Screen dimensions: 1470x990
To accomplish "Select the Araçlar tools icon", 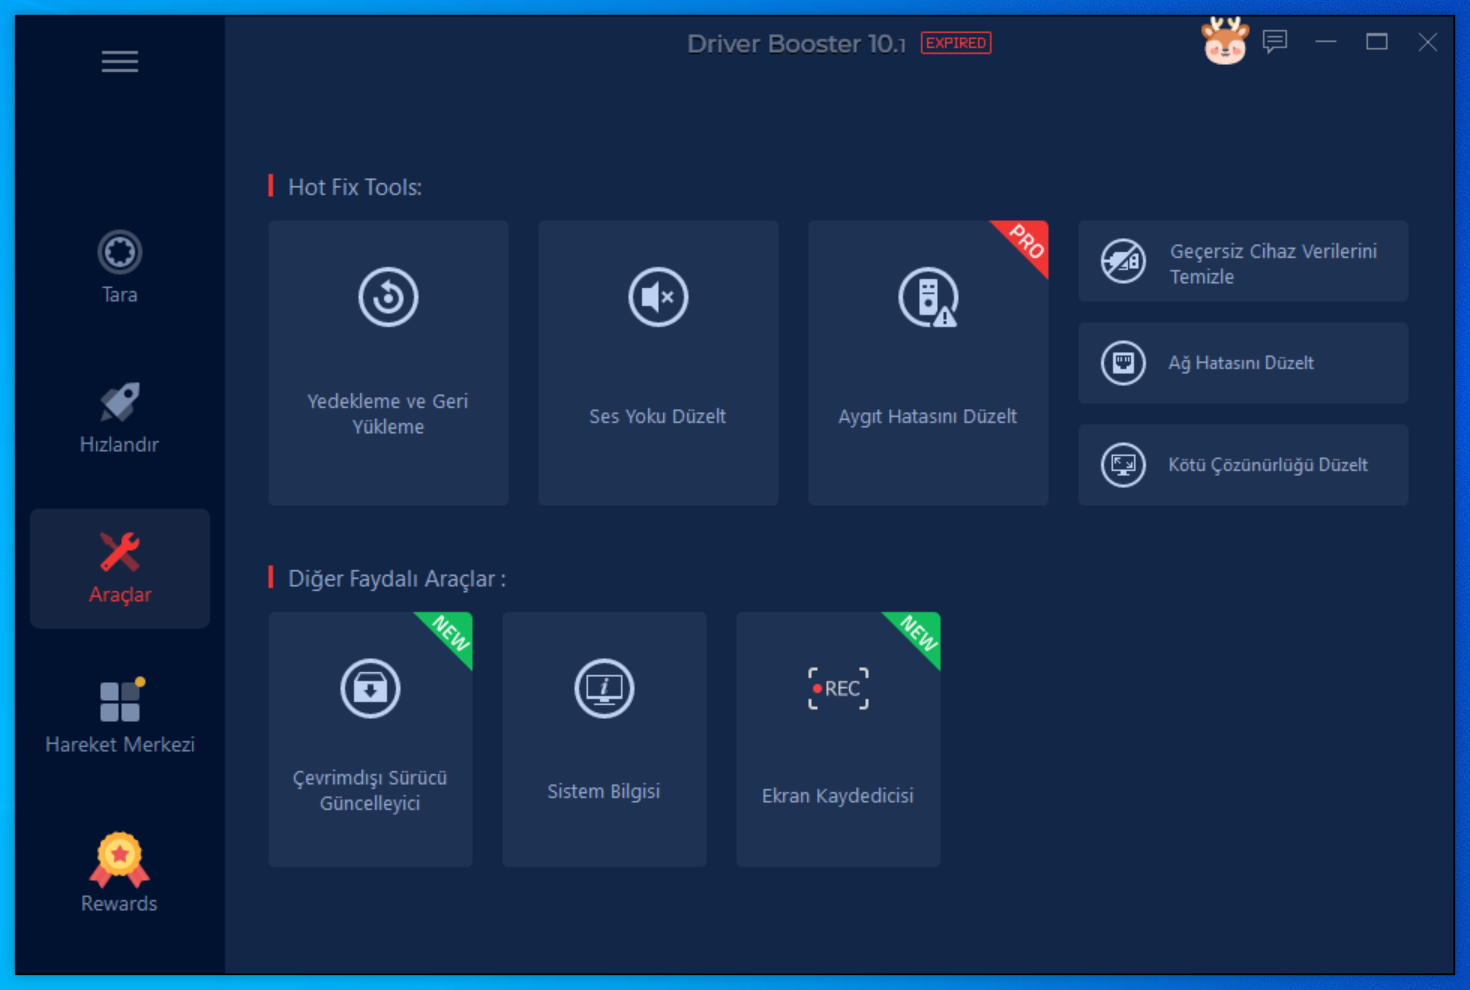I will point(120,551).
